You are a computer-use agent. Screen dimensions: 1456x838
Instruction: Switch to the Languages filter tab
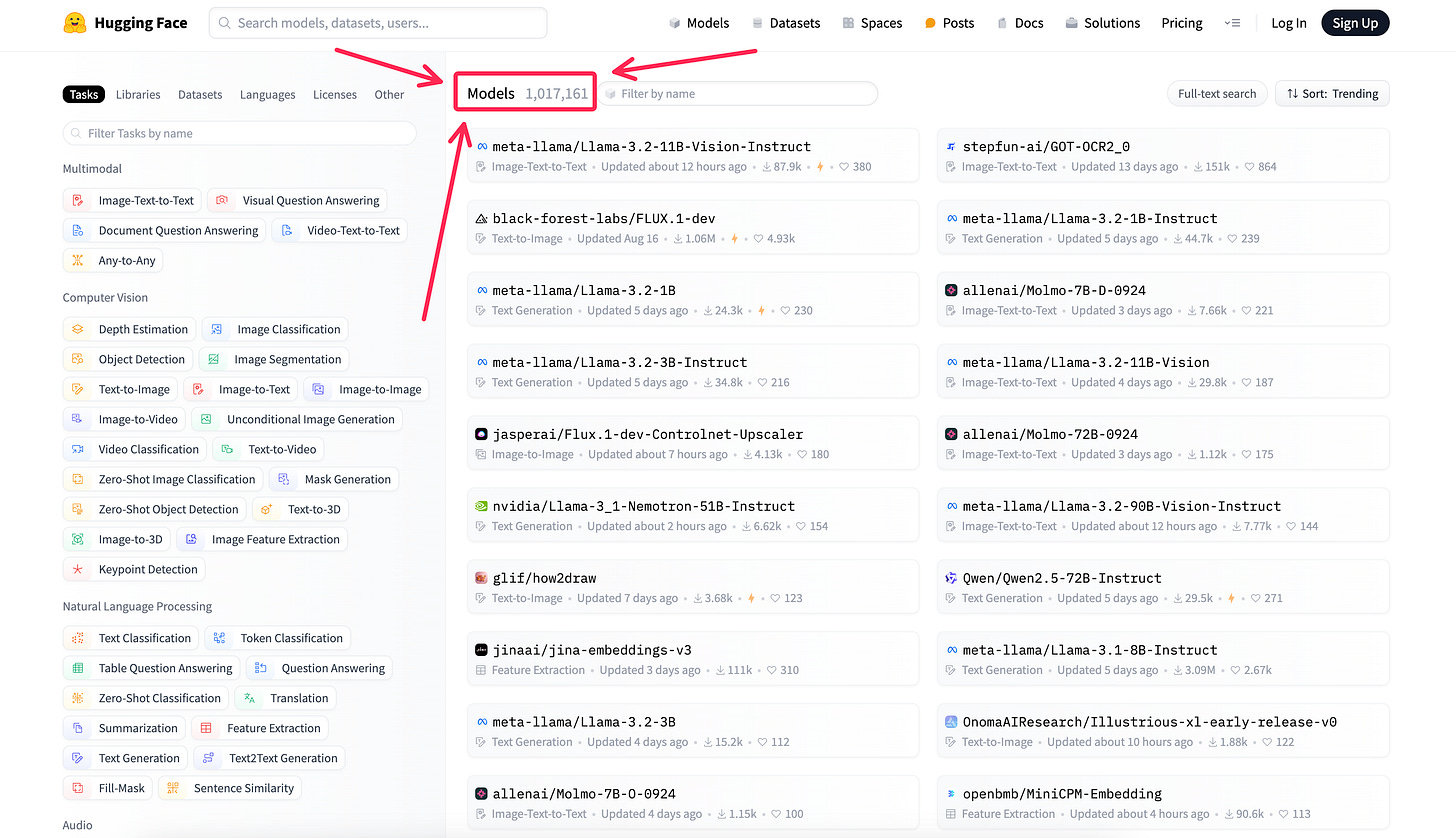pos(267,94)
